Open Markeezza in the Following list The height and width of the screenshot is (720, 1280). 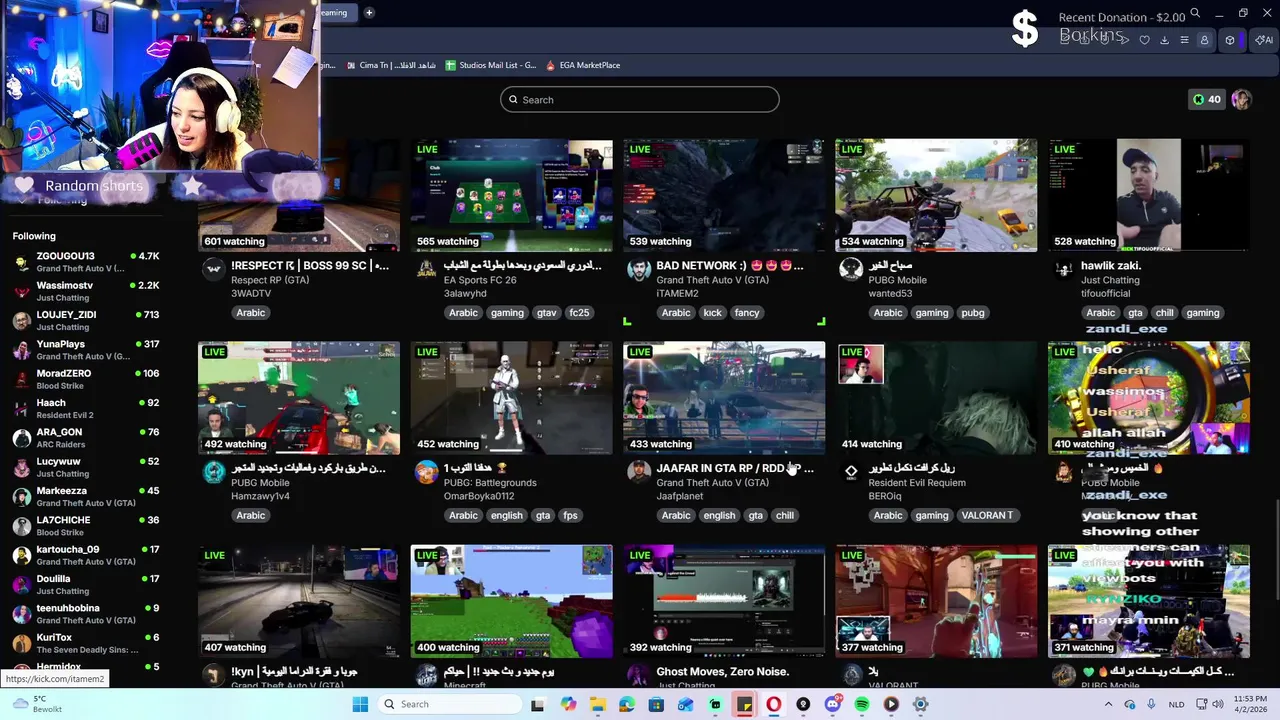(86, 496)
